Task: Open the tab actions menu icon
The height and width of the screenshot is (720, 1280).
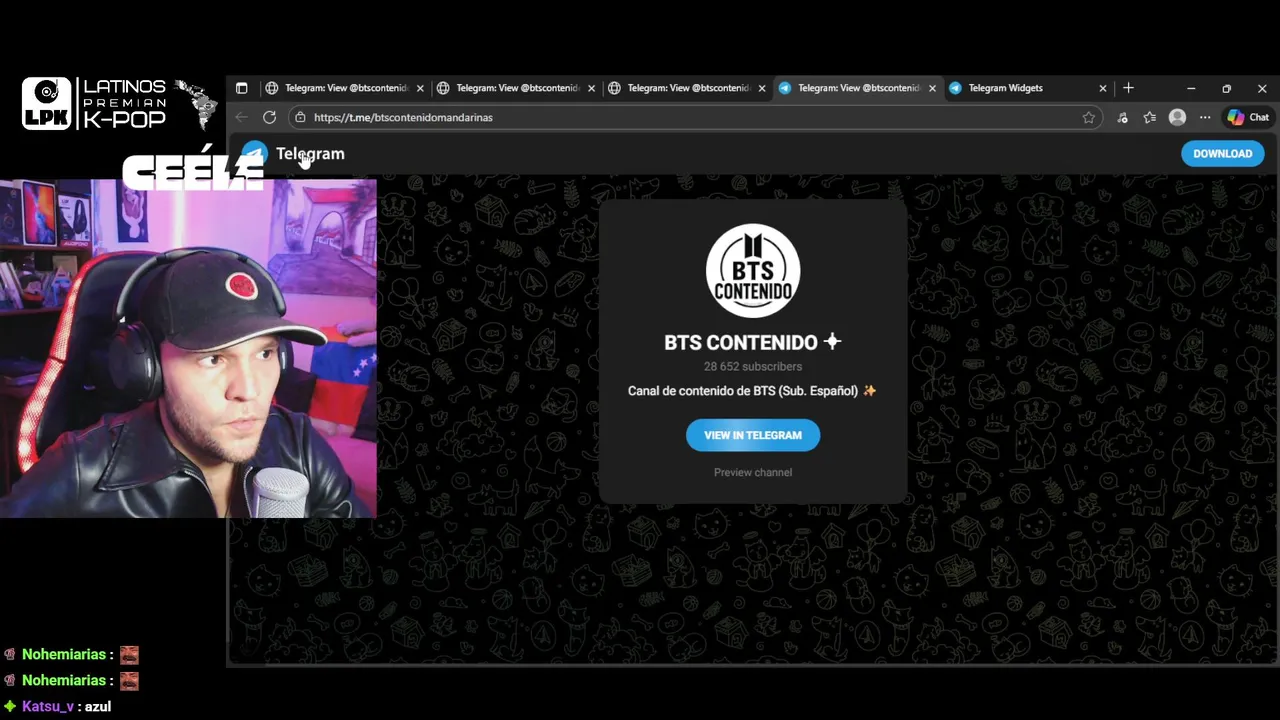Action: (x=241, y=88)
